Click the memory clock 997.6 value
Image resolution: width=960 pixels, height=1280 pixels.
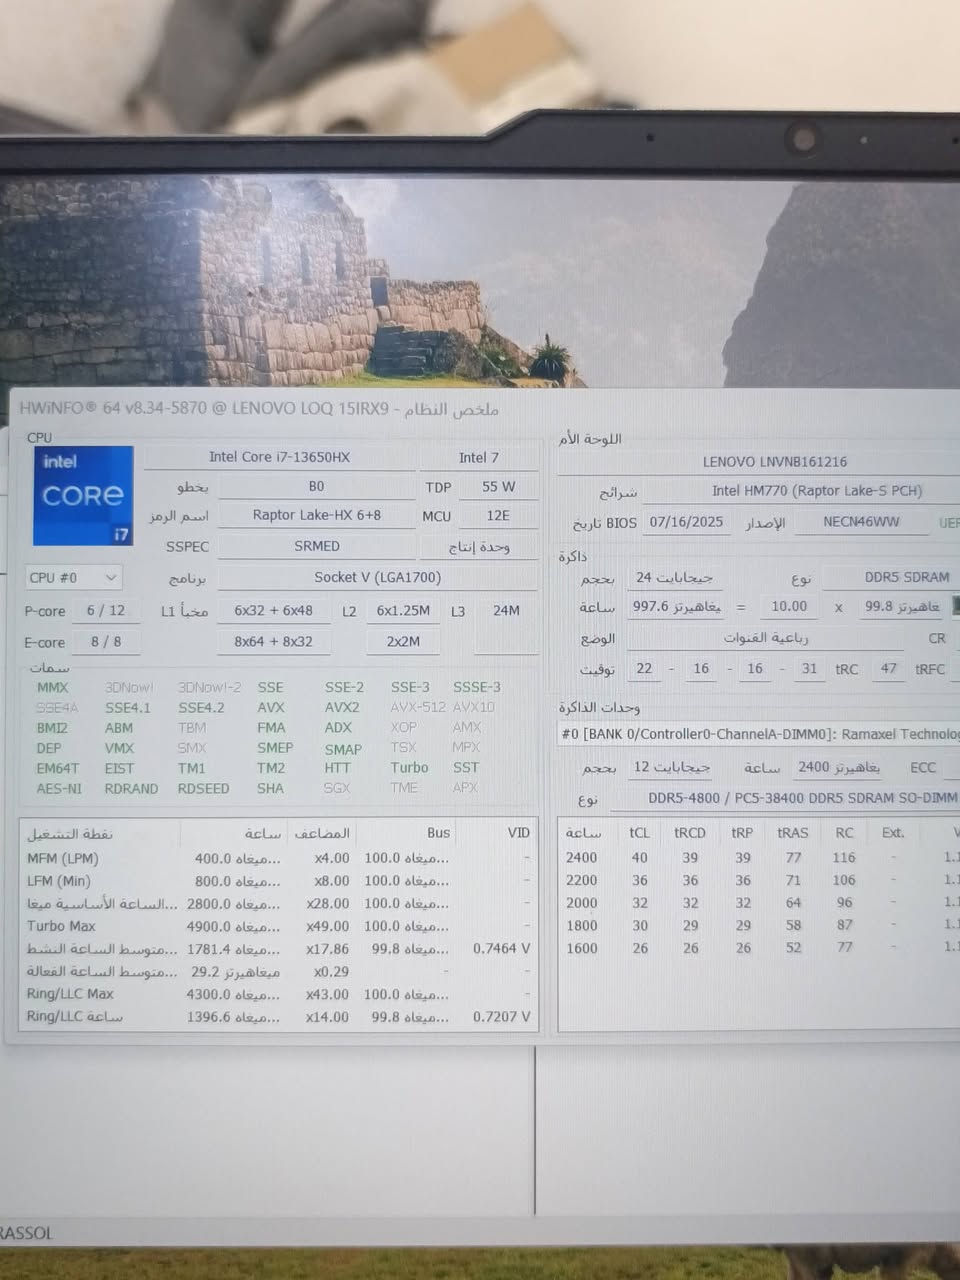pos(676,607)
